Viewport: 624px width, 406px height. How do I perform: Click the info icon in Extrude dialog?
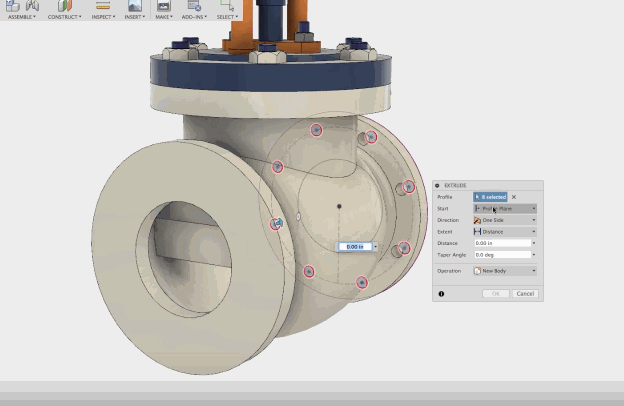point(441,294)
